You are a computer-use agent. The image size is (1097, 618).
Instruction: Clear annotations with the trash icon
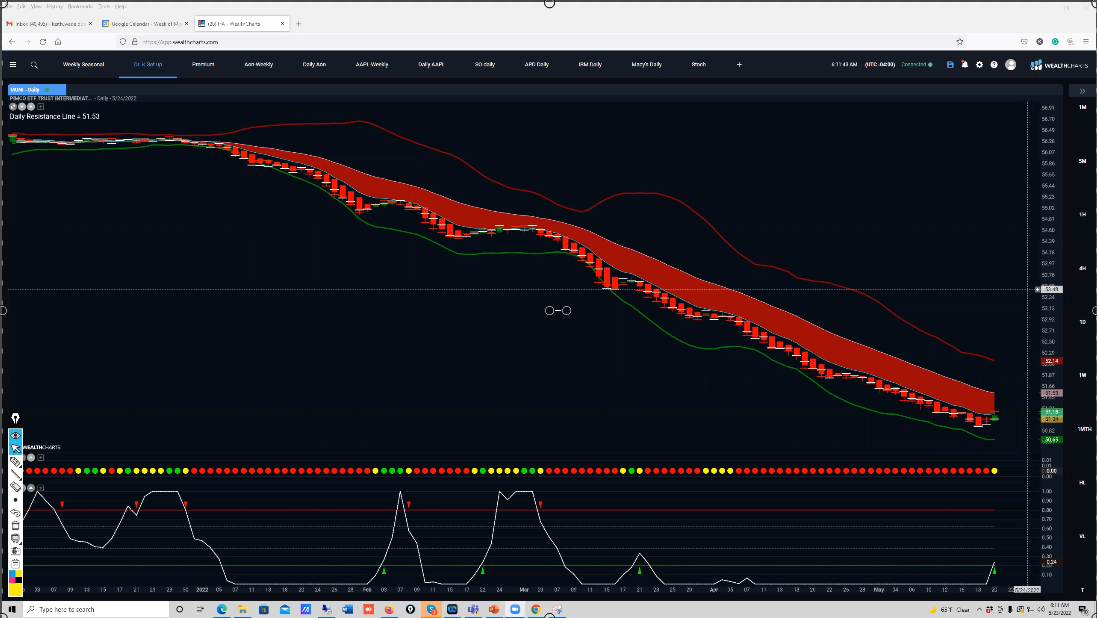point(15,525)
